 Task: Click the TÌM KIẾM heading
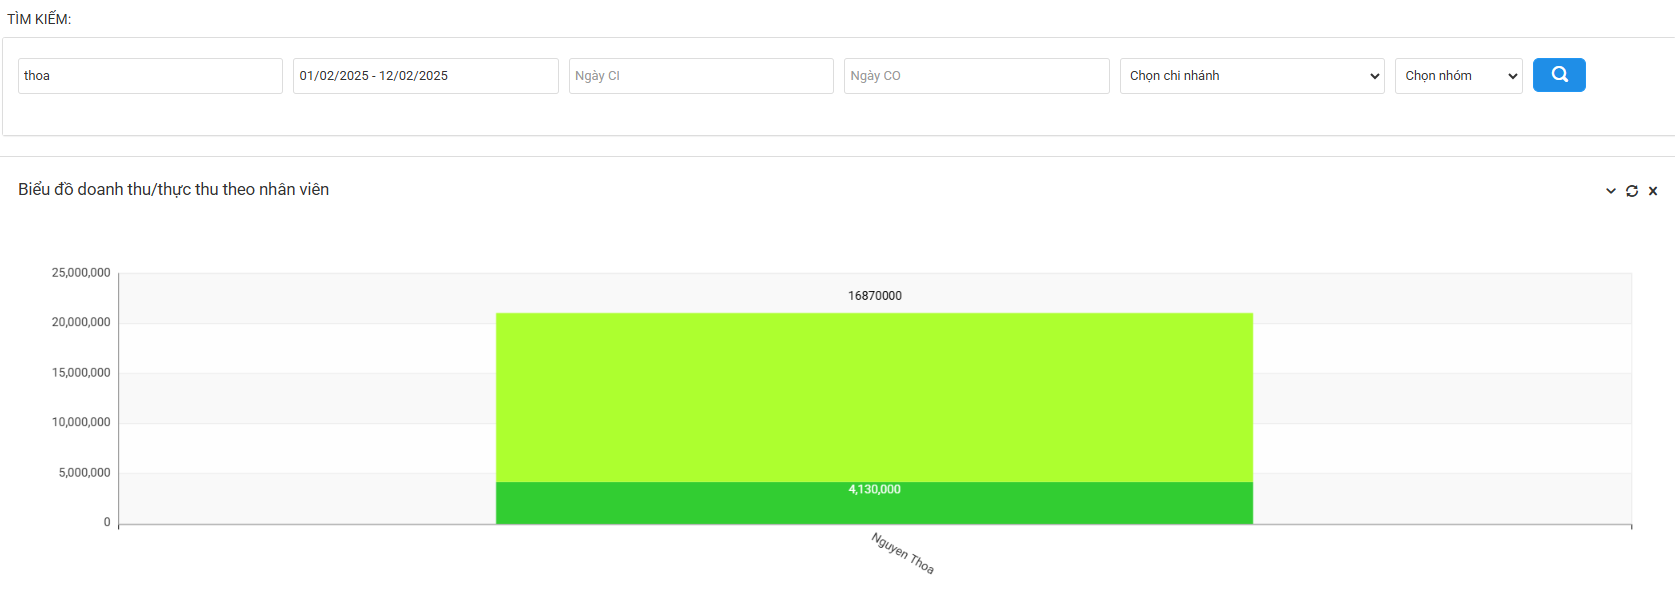[x=39, y=19]
